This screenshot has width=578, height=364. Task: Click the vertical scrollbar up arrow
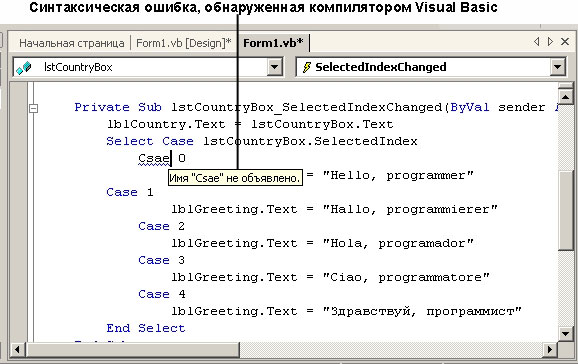565,97
